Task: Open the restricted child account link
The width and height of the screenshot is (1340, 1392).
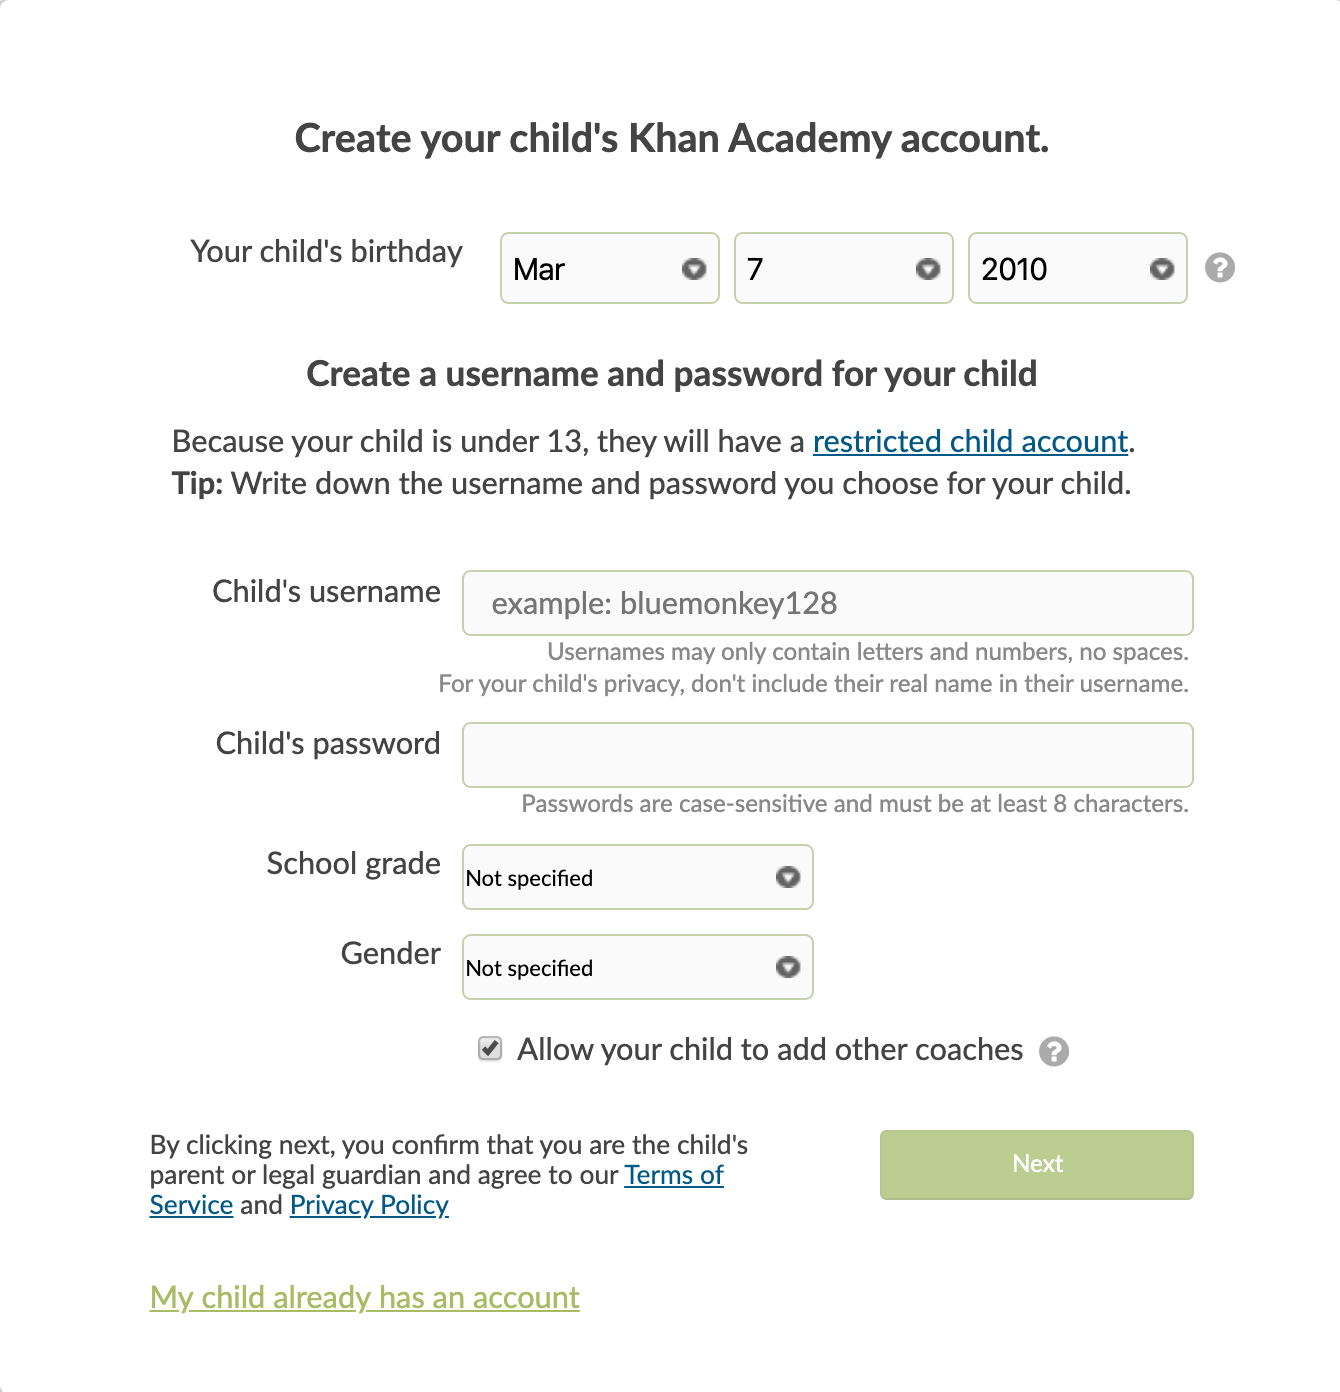Action: coord(970,441)
